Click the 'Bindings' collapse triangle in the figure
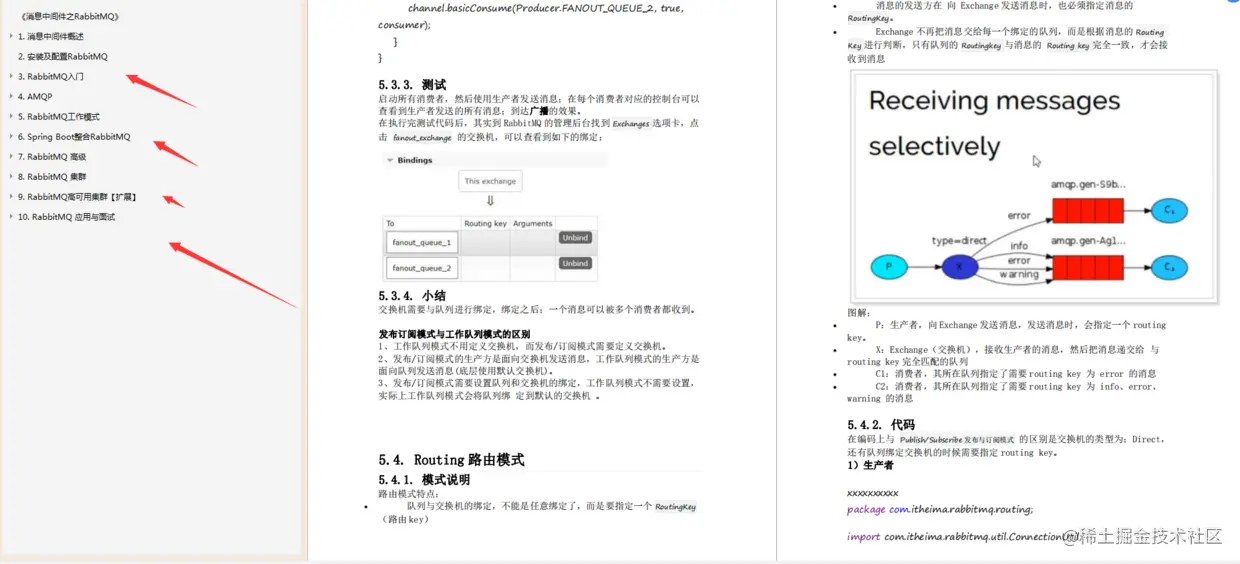 click(390, 160)
